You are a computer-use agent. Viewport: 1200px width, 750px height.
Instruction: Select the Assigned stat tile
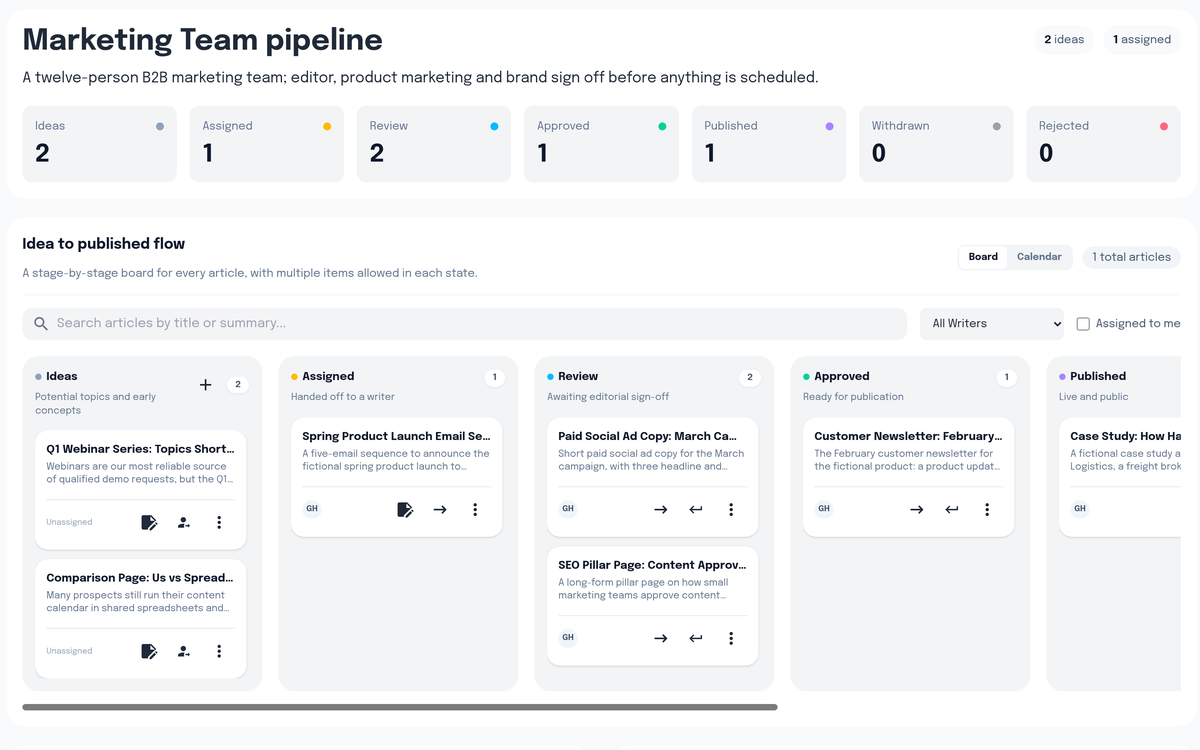pyautogui.click(x=267, y=144)
